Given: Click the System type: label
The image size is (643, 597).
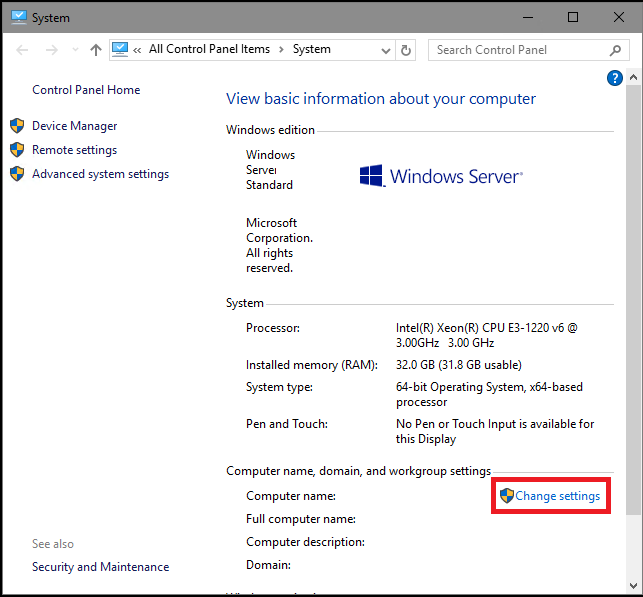Looking at the screenshot, I should coord(279,387).
